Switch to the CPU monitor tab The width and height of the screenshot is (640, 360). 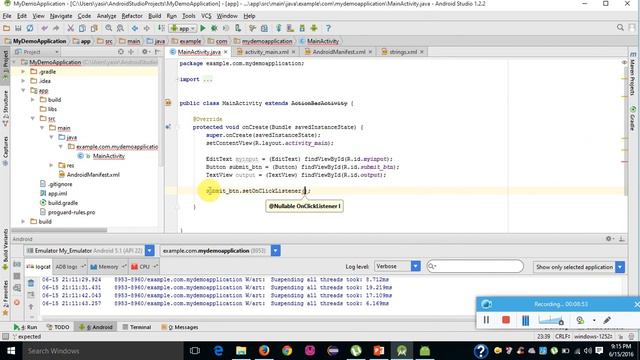click(144, 267)
